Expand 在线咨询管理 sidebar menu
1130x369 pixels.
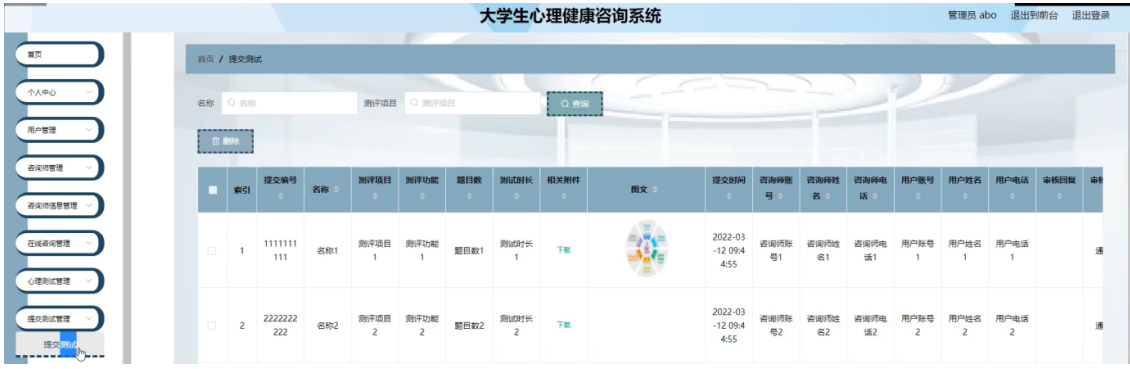click(x=60, y=244)
